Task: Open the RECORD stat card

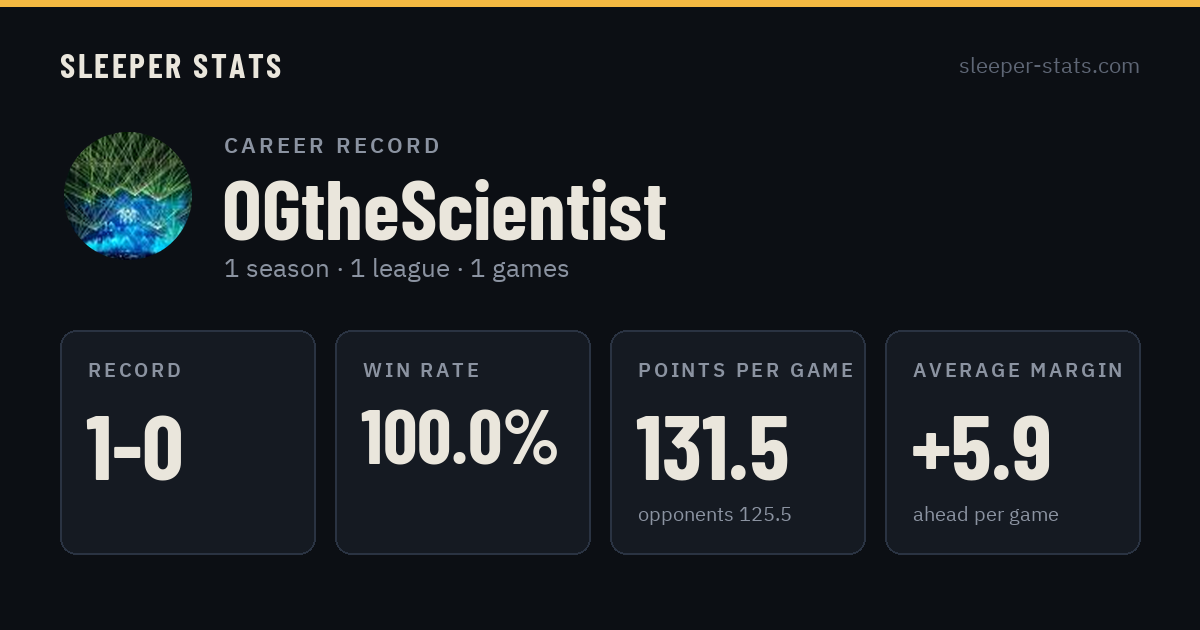Action: (x=188, y=442)
